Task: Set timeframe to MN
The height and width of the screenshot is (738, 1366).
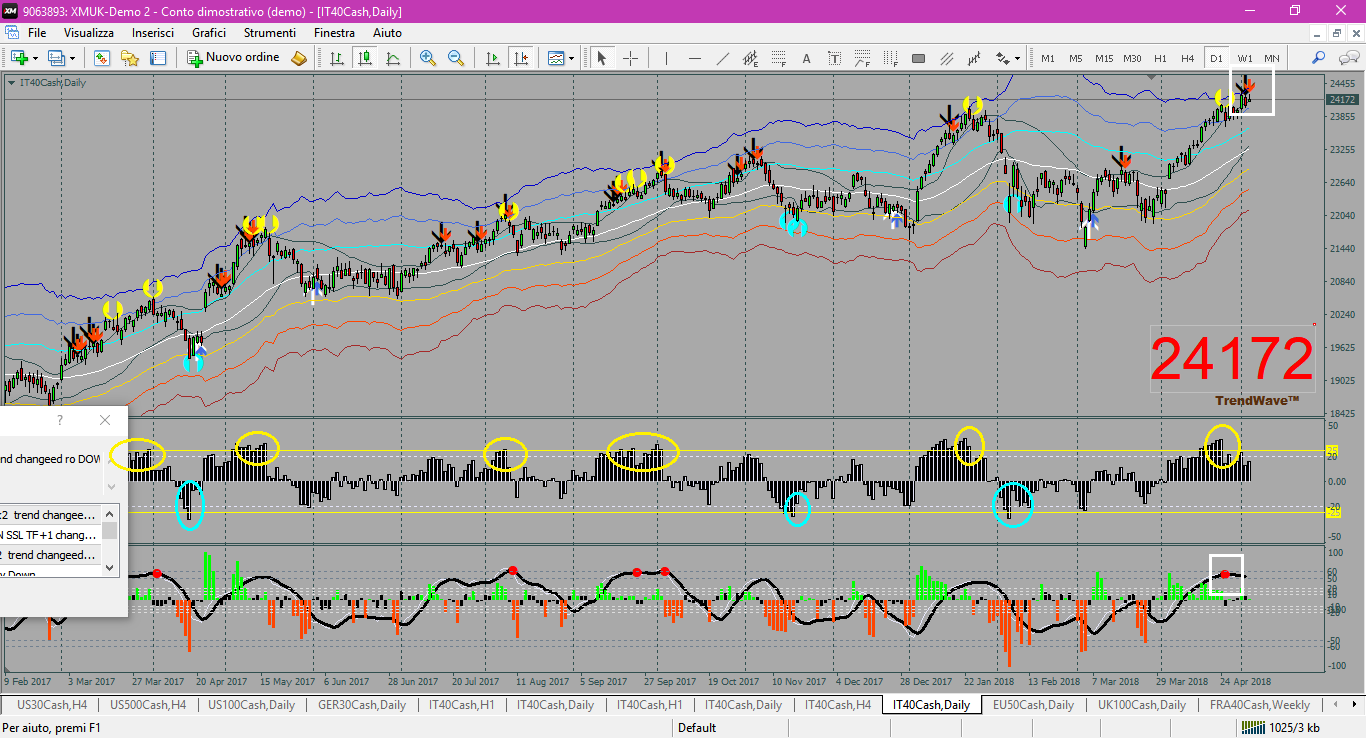Action: coord(1271,58)
